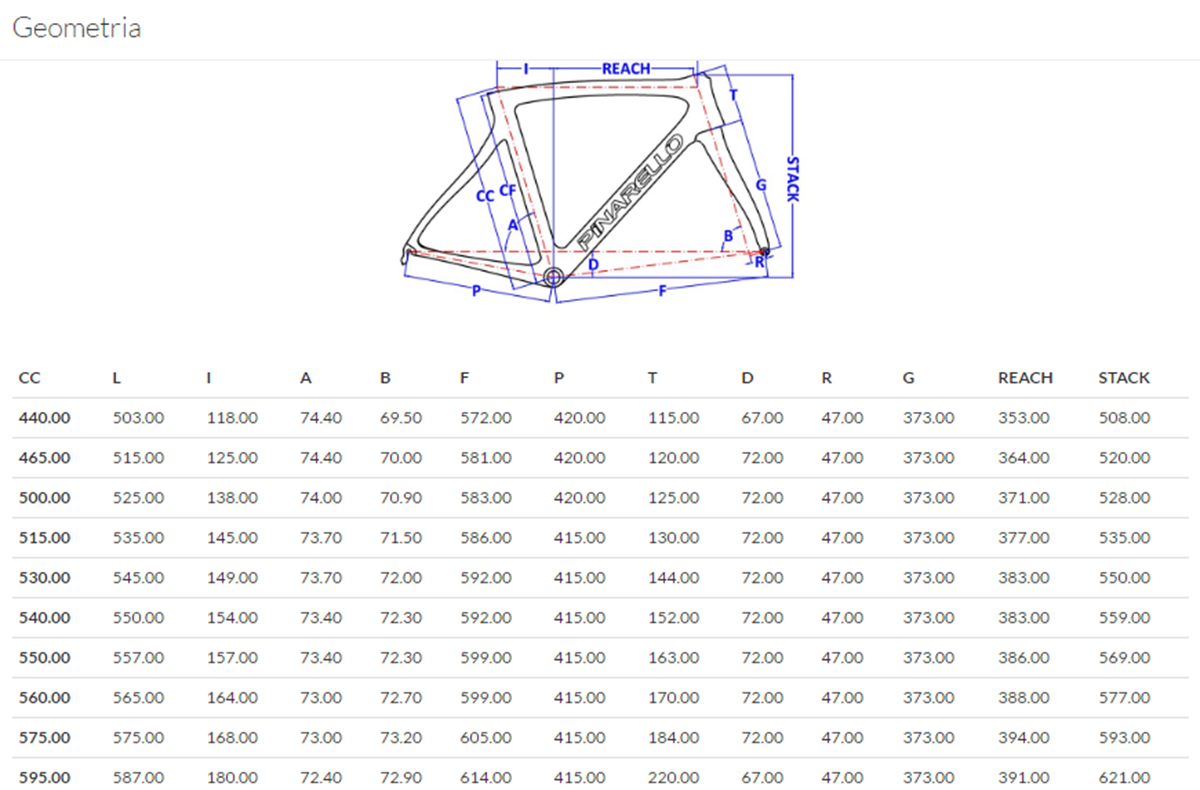Screen dimensions: 1200x790
Task: Click I value 145.00 in the 515.00 row
Action: [x=231, y=538]
